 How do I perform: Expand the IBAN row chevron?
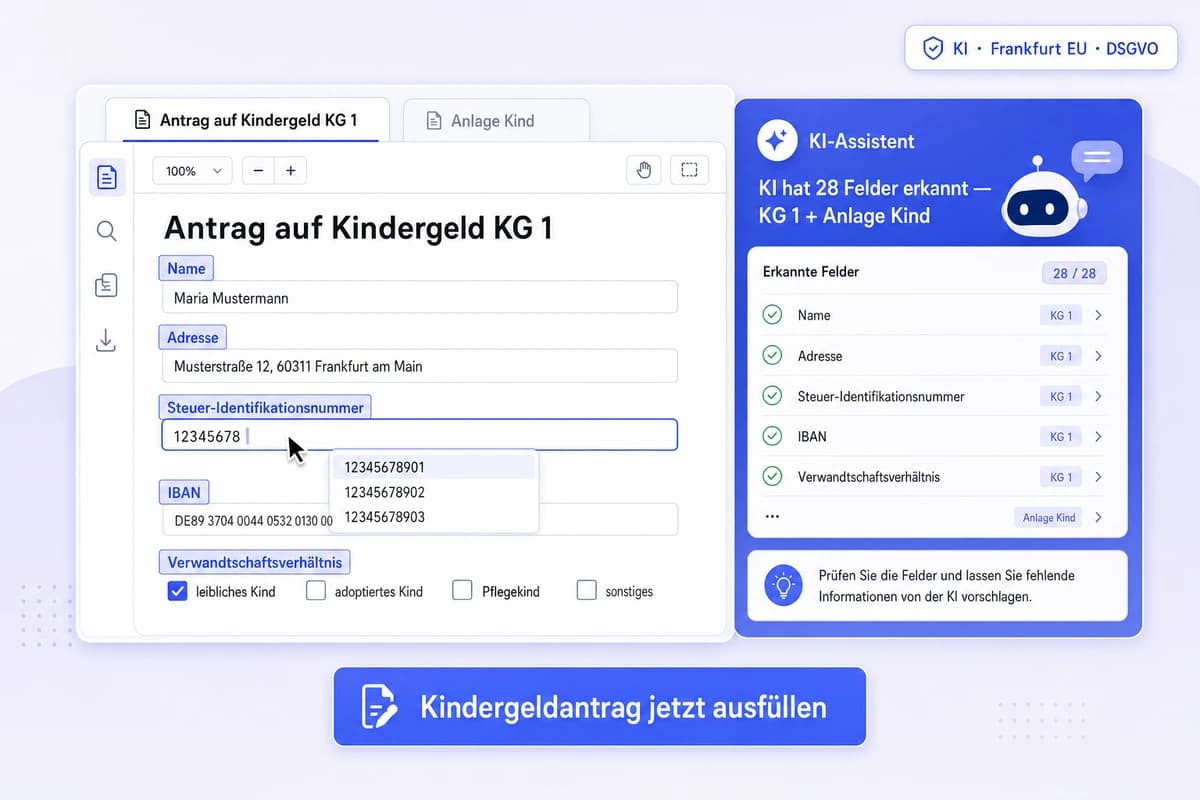click(x=1098, y=437)
